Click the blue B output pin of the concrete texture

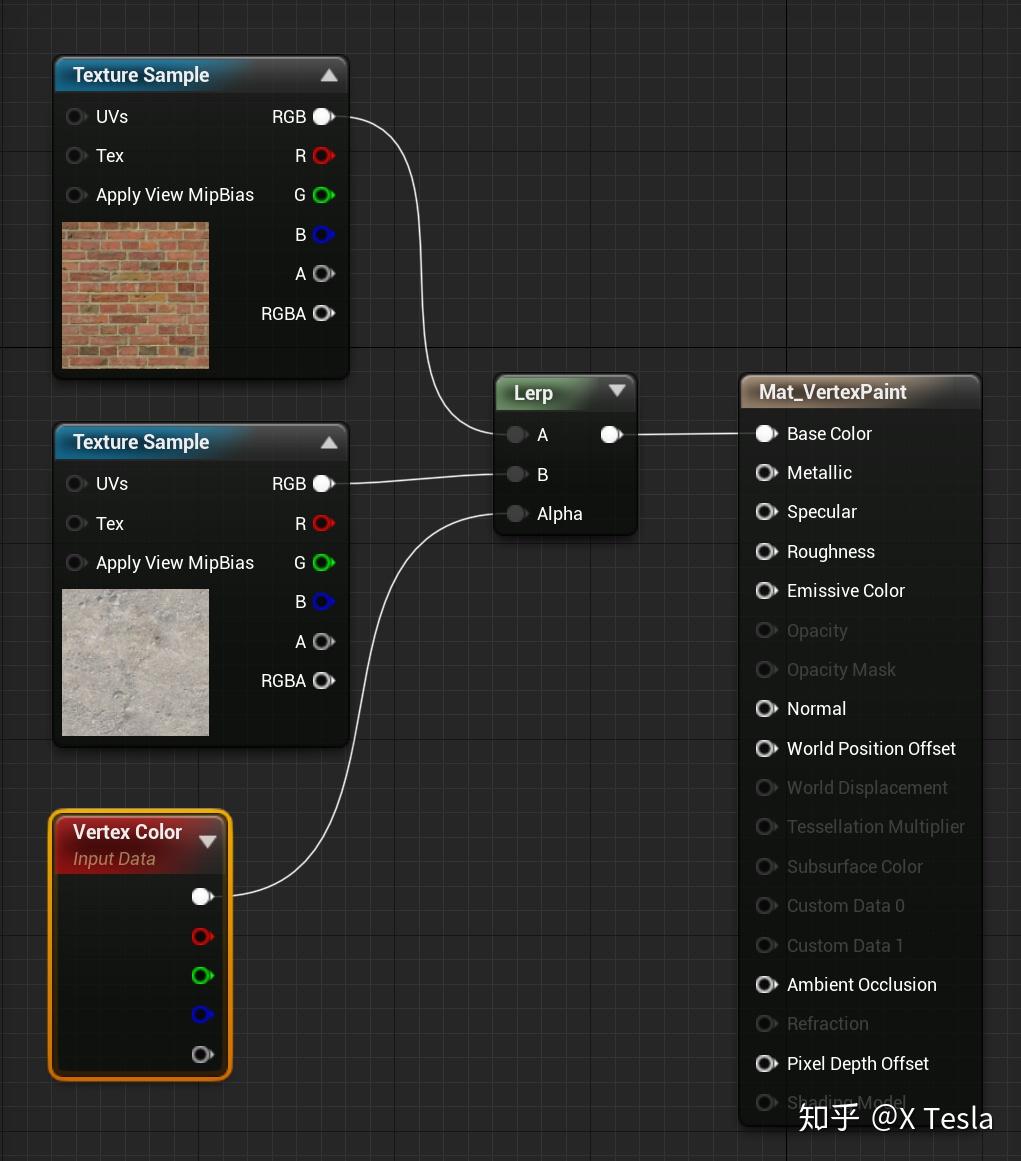pos(322,602)
